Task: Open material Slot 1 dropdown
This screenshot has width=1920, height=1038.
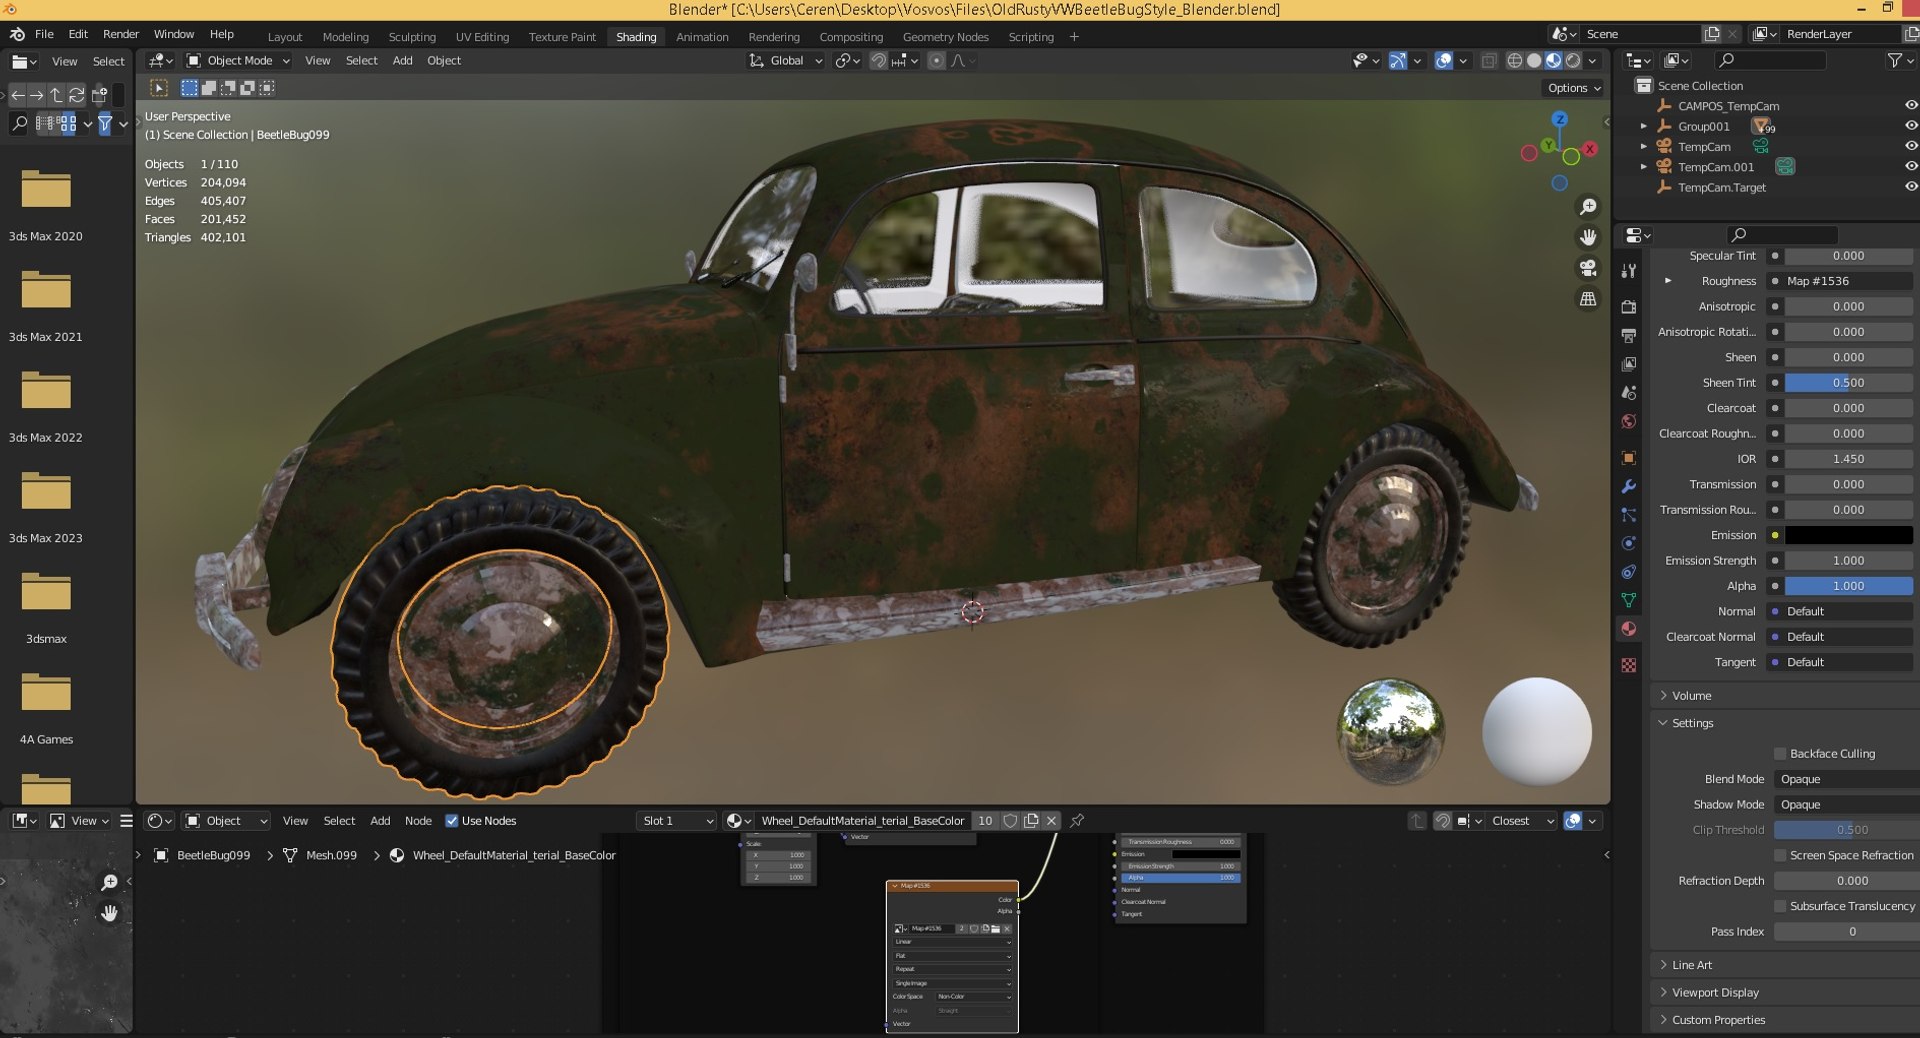Action: coord(677,821)
